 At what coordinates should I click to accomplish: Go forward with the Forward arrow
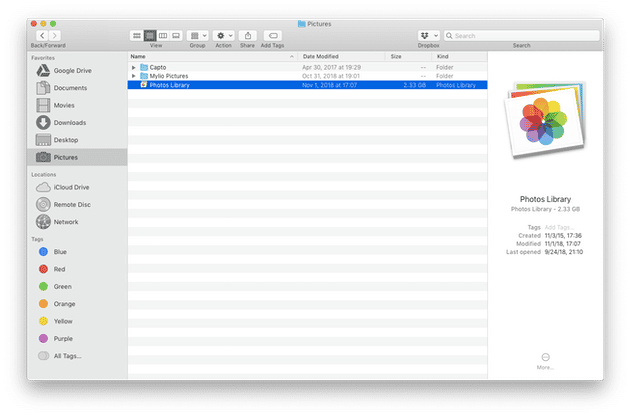point(55,35)
